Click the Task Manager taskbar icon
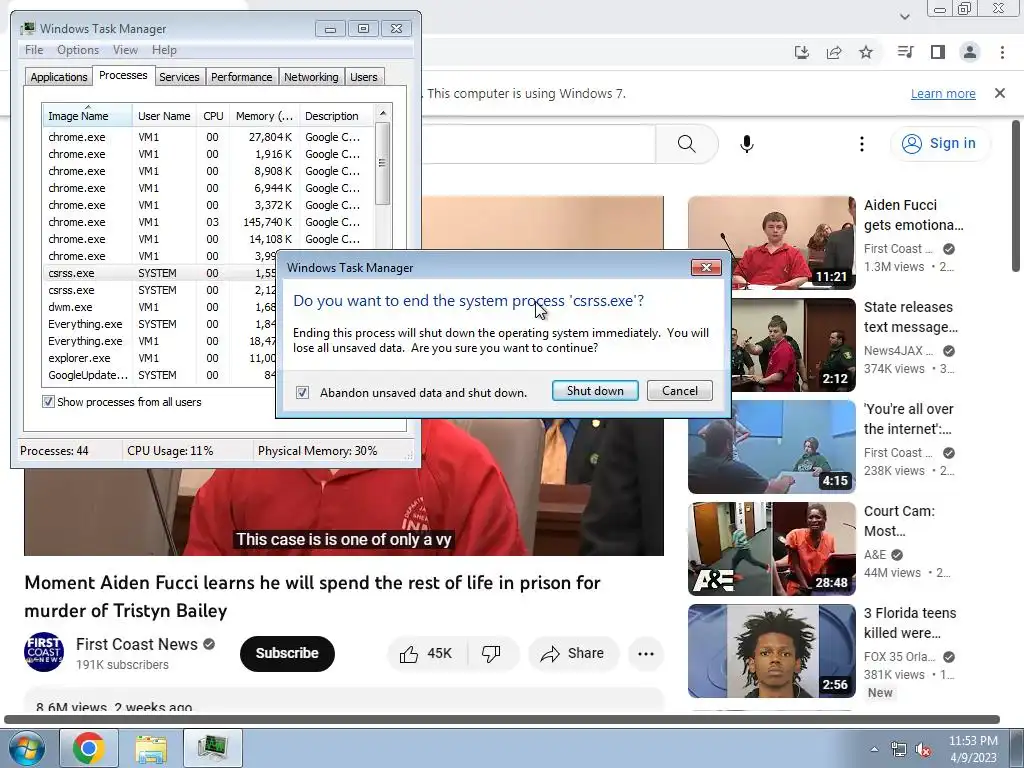1024x768 pixels. coord(213,748)
